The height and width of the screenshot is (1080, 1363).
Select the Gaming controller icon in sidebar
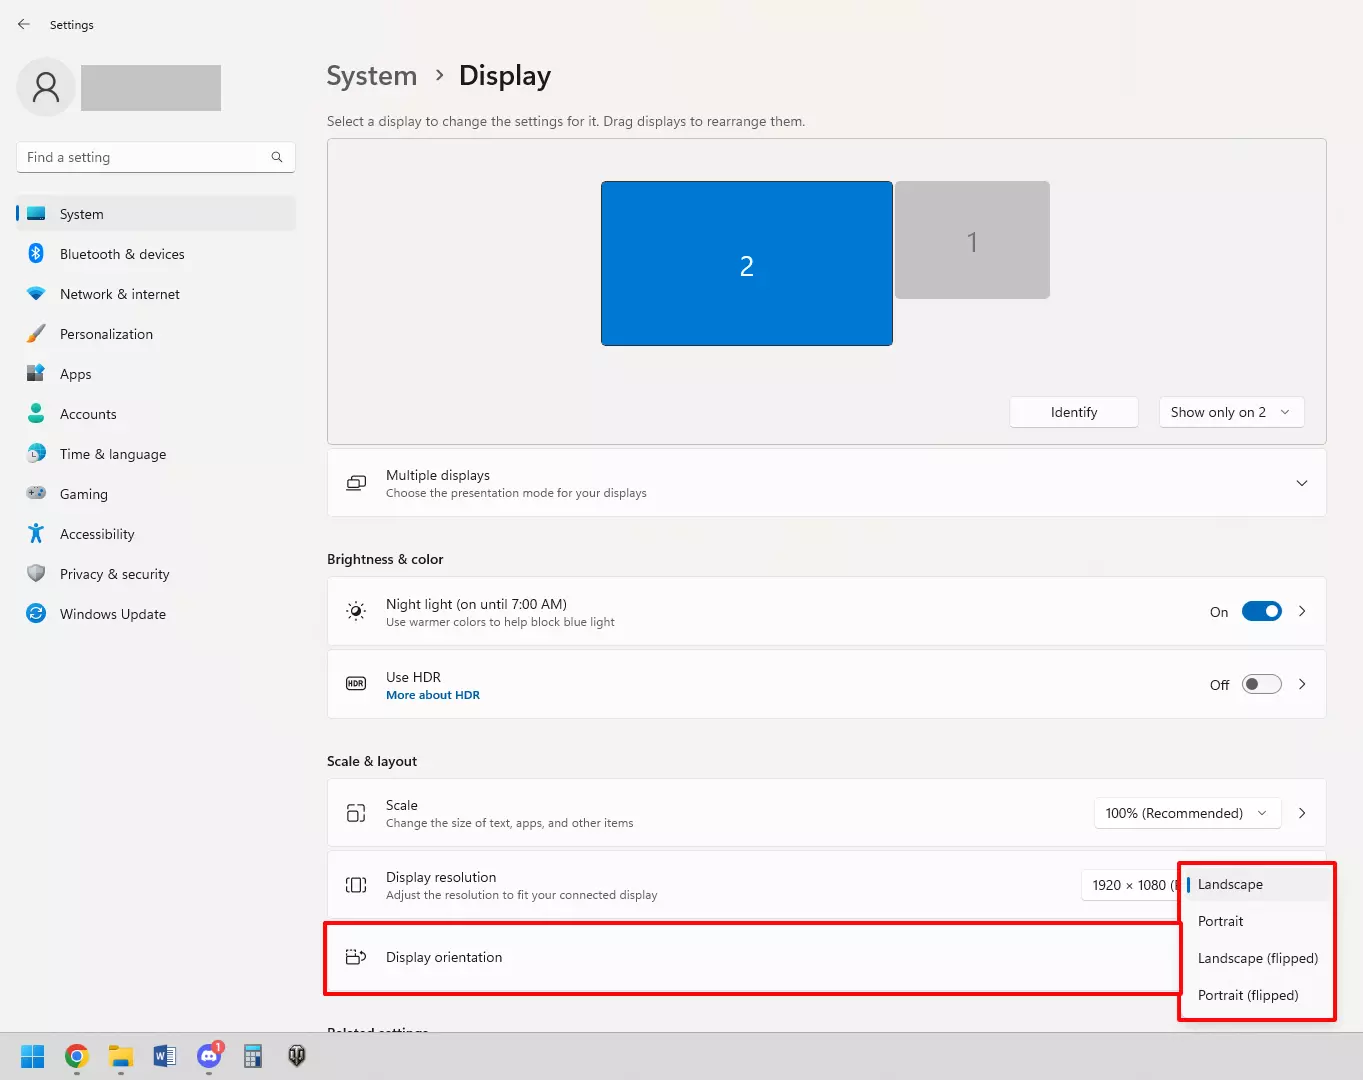[x=36, y=493]
